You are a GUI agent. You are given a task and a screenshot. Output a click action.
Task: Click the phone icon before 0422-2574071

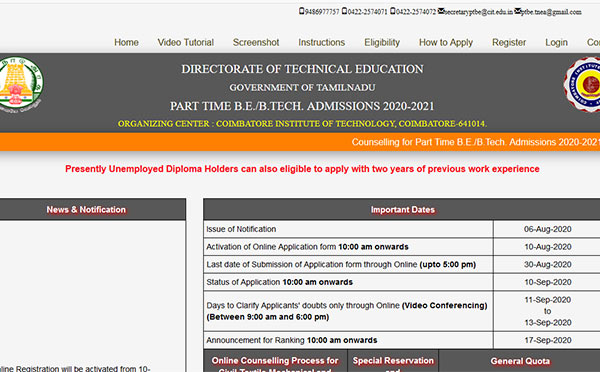pyautogui.click(x=344, y=11)
